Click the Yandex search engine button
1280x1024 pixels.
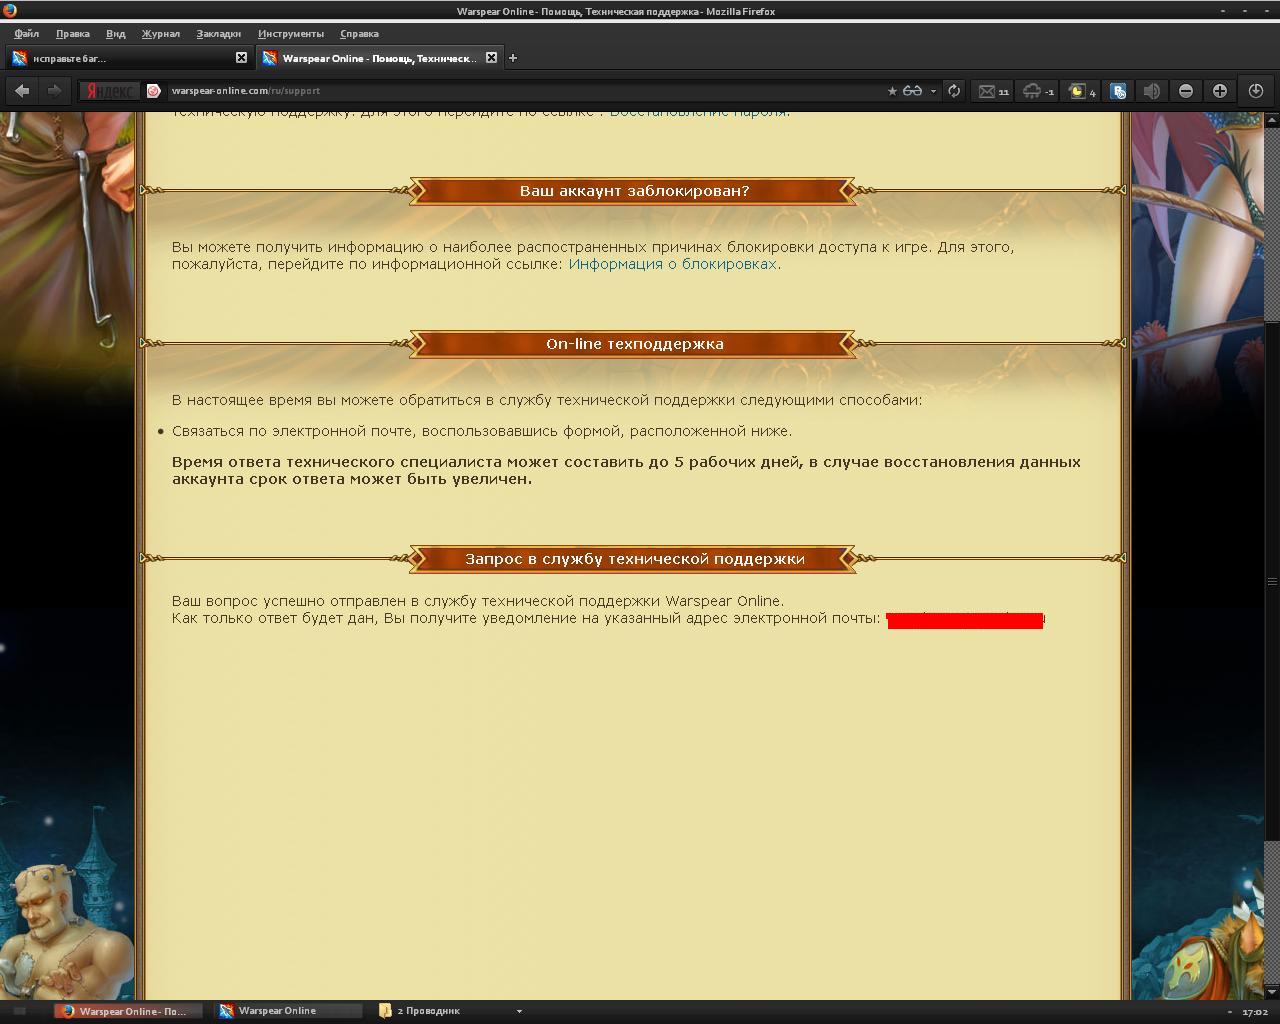click(x=110, y=91)
